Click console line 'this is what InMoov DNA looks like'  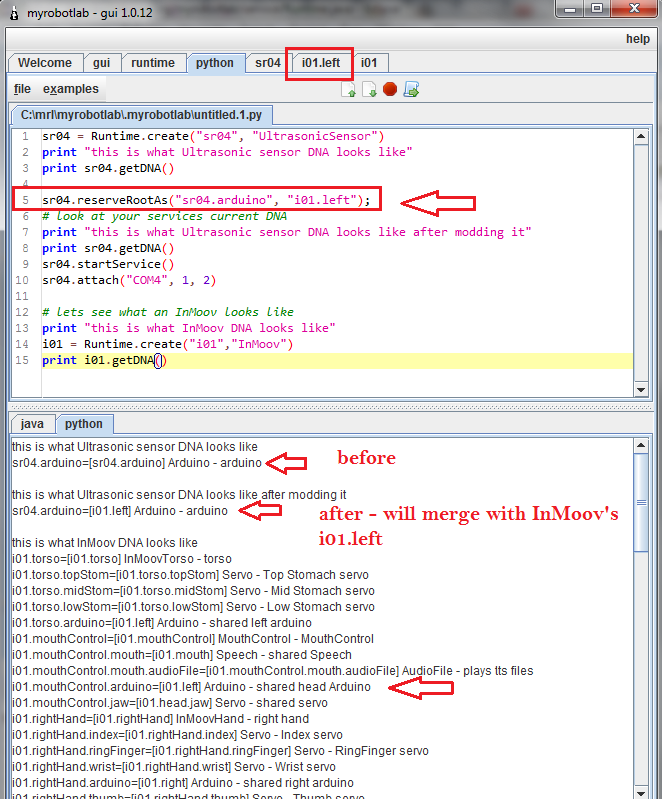(104, 543)
